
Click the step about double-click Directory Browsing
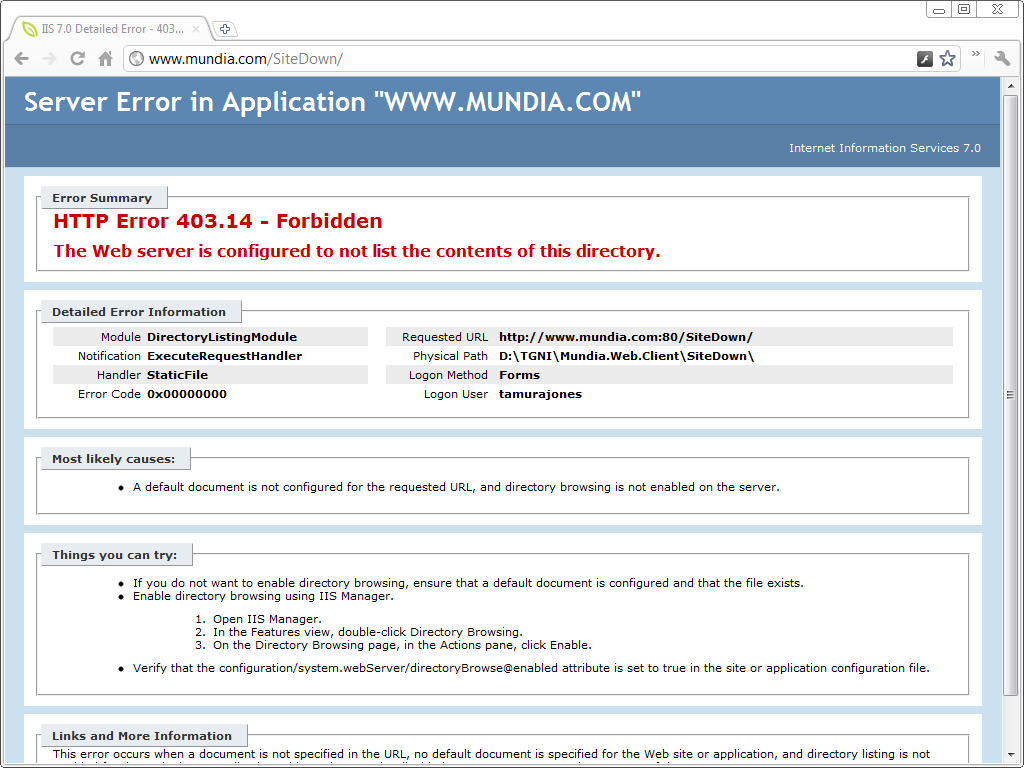tap(368, 632)
